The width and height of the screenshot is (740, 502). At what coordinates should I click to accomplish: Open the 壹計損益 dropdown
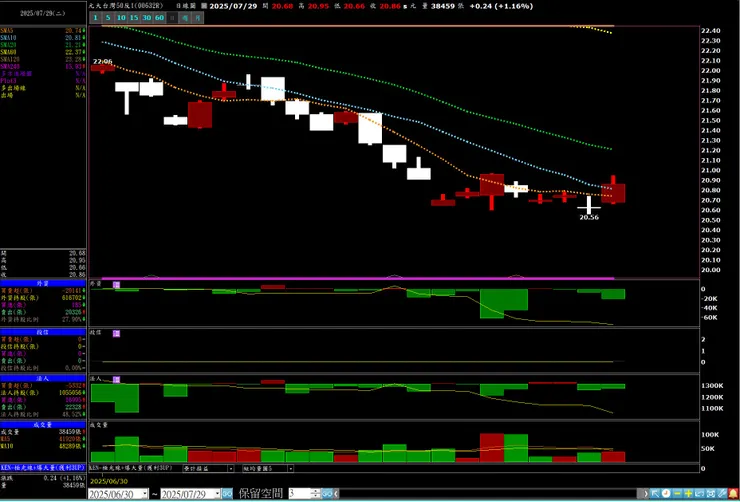(x=231, y=469)
